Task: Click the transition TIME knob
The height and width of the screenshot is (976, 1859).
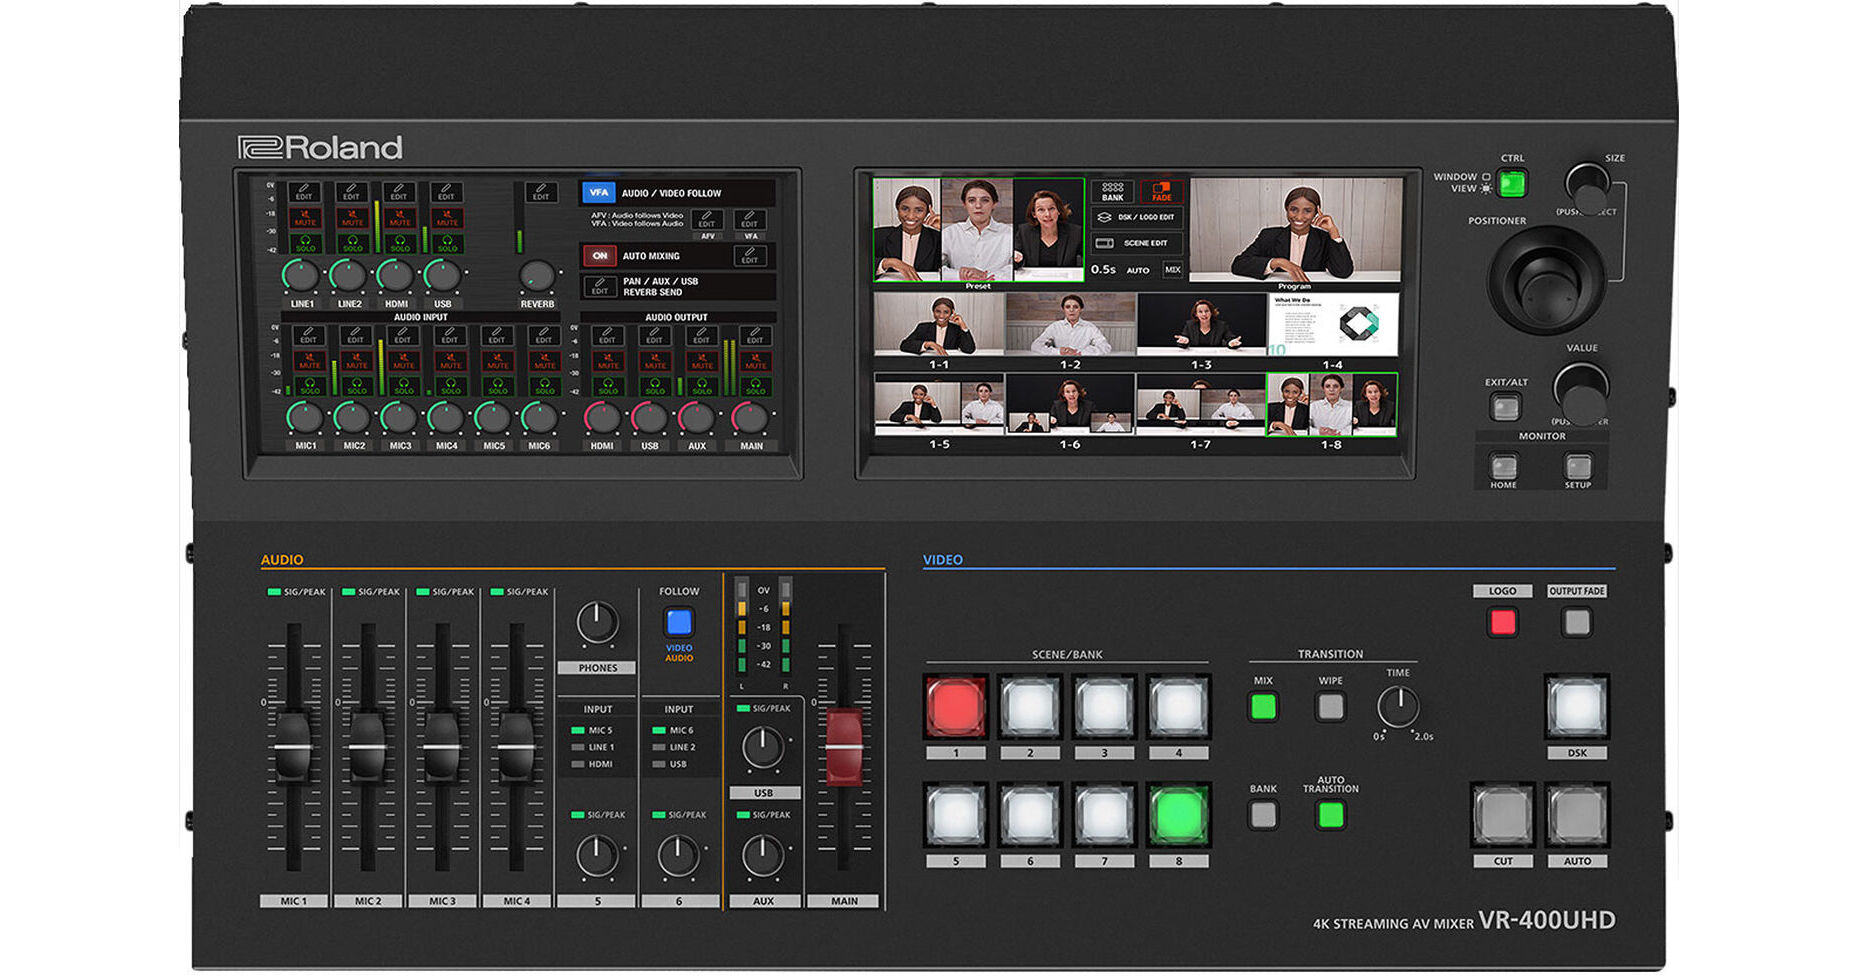Action: pos(1397,707)
